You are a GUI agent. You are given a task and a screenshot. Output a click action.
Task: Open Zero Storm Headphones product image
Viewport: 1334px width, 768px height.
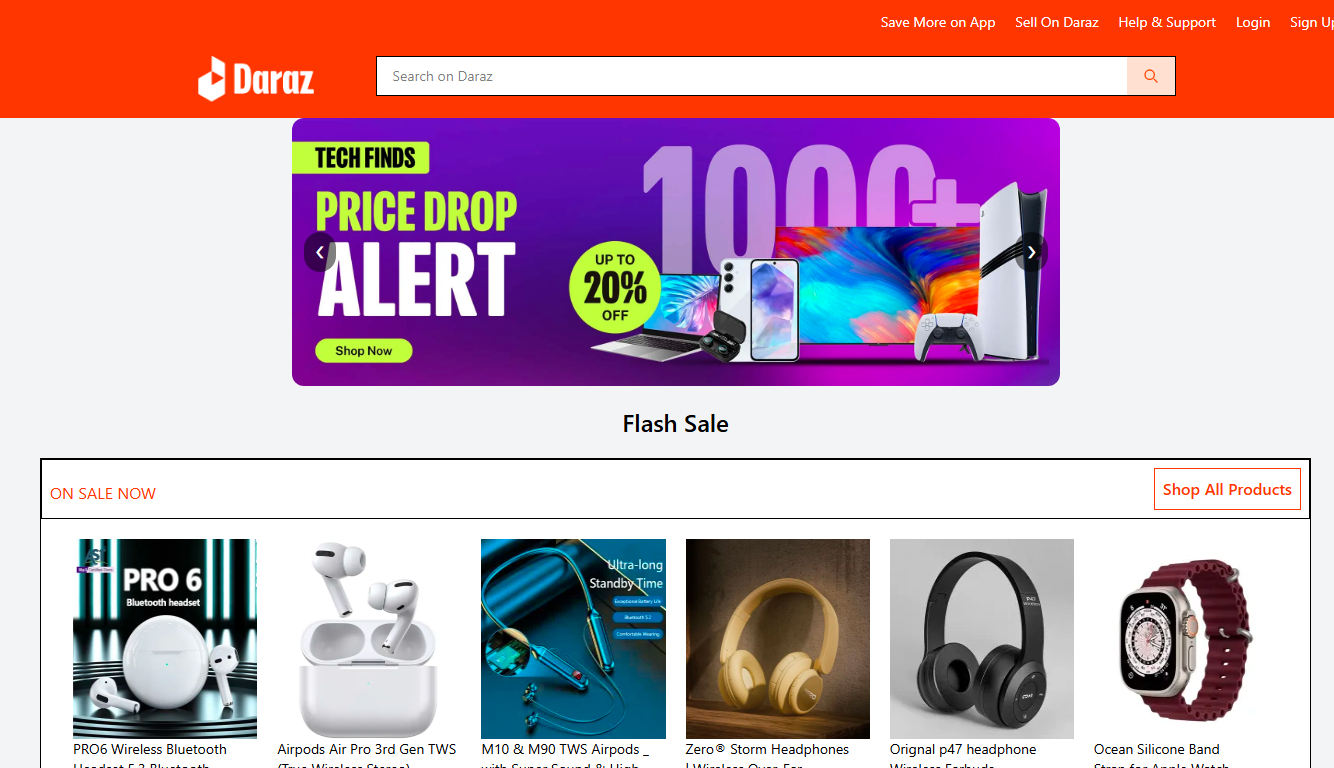[778, 639]
